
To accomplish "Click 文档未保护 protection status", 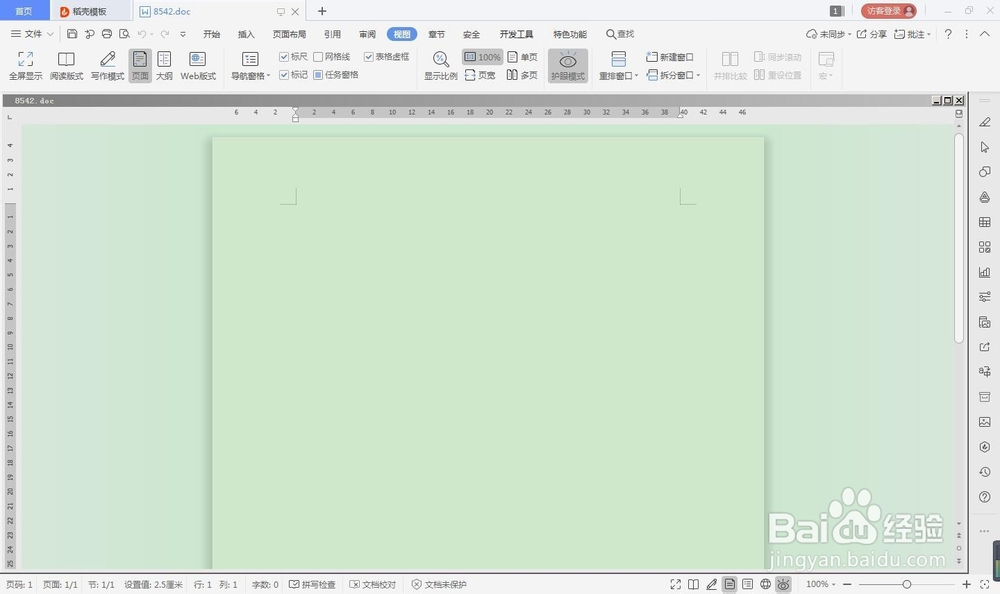I will pyautogui.click(x=439, y=584).
